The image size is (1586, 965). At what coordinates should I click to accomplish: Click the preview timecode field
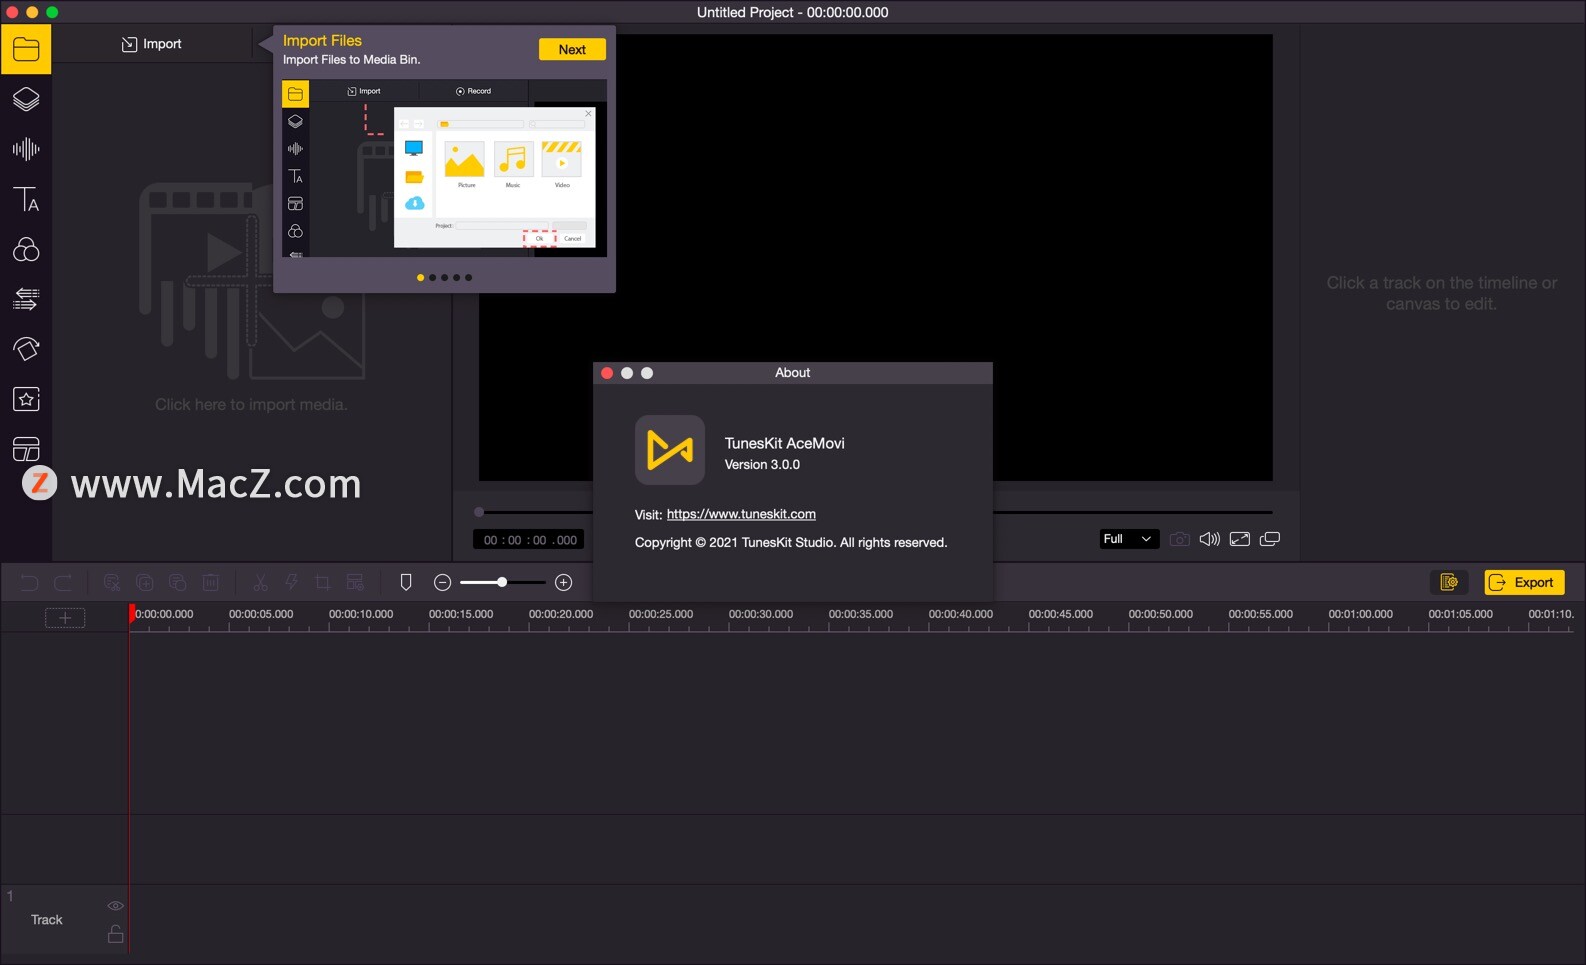[x=529, y=540]
